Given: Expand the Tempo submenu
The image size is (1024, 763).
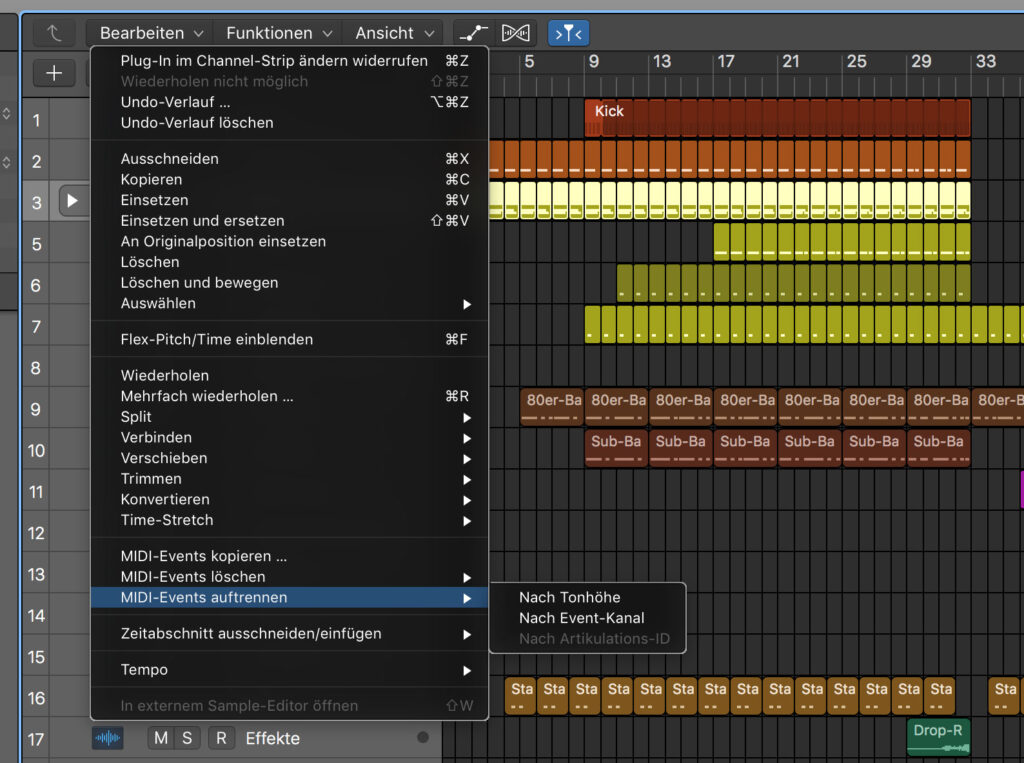Looking at the screenshot, I should 289,670.
